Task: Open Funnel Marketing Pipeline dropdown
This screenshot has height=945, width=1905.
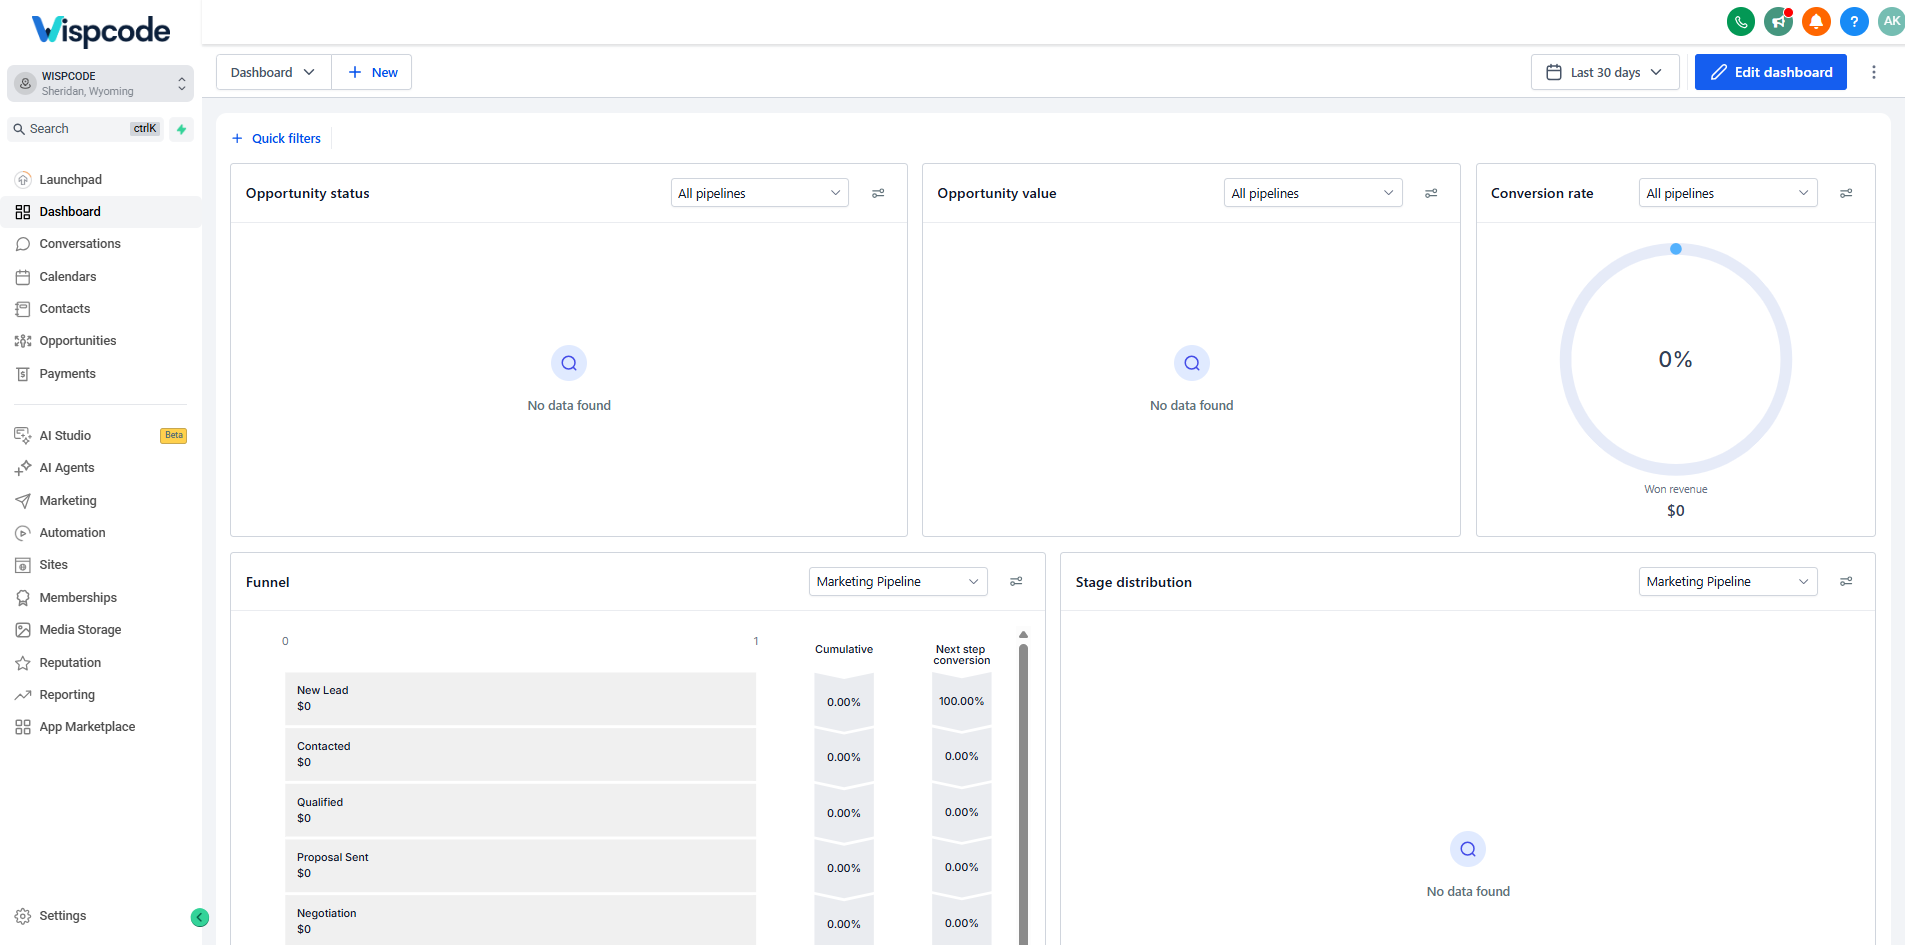Action: tap(898, 581)
